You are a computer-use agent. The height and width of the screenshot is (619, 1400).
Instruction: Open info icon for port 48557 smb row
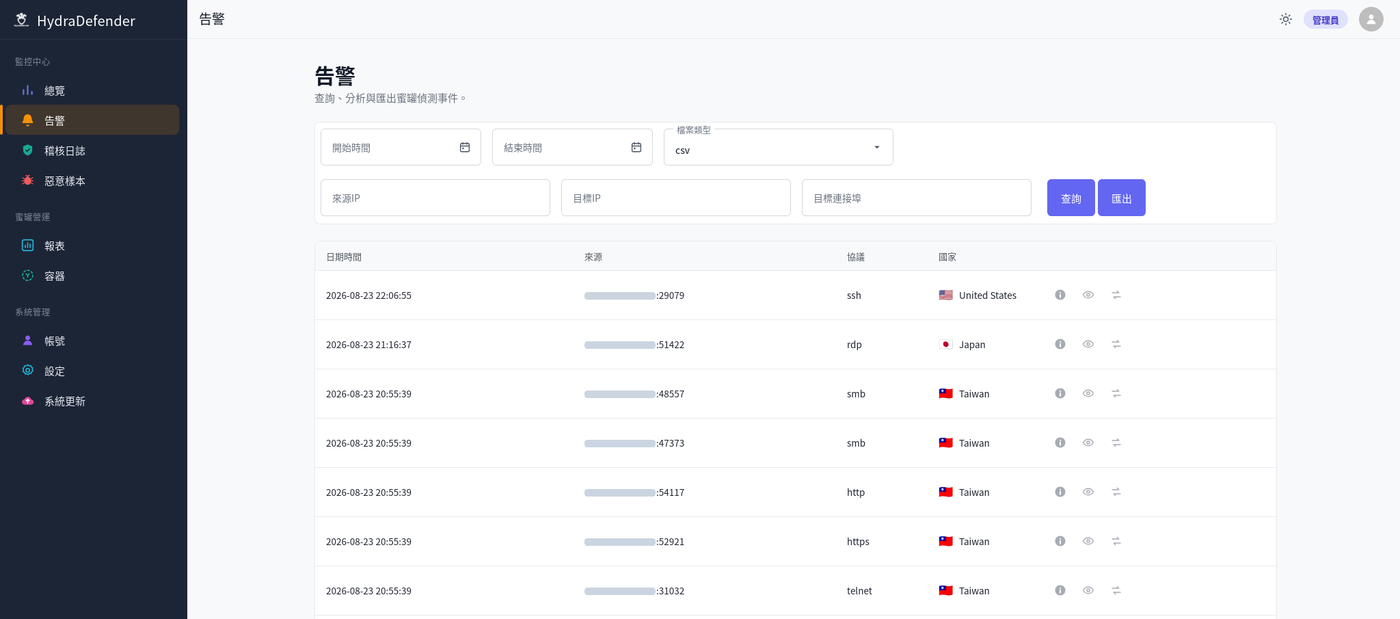(1060, 393)
